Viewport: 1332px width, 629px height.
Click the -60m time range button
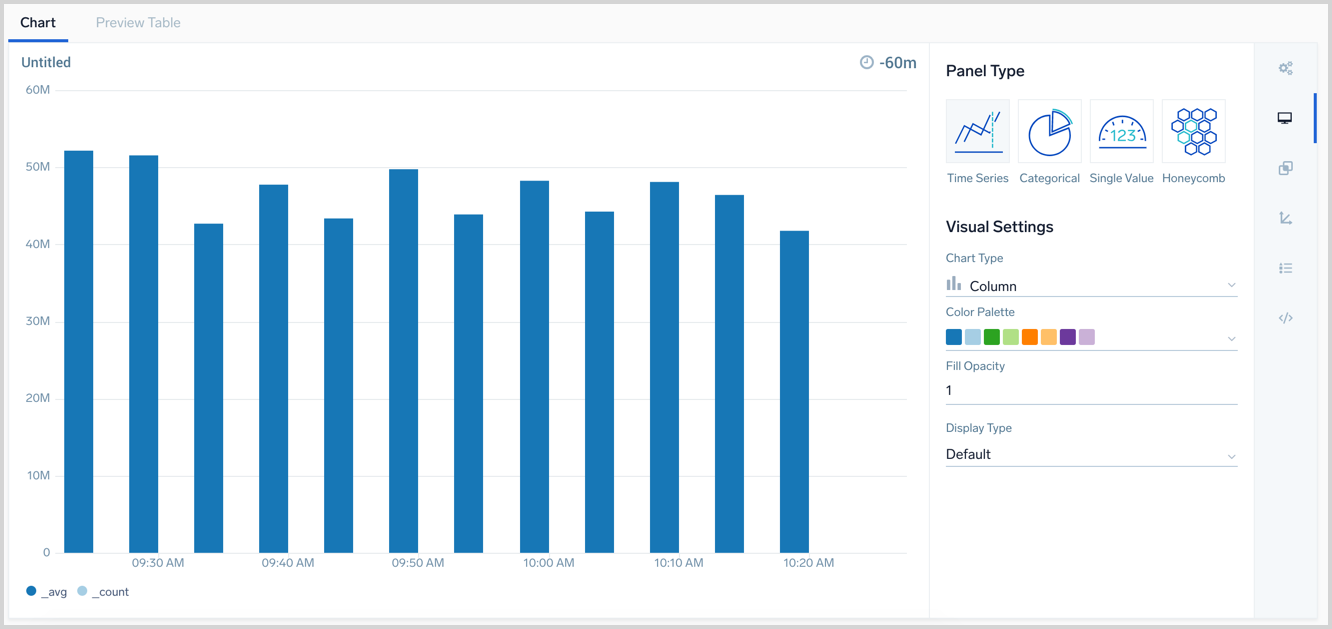tap(888, 63)
